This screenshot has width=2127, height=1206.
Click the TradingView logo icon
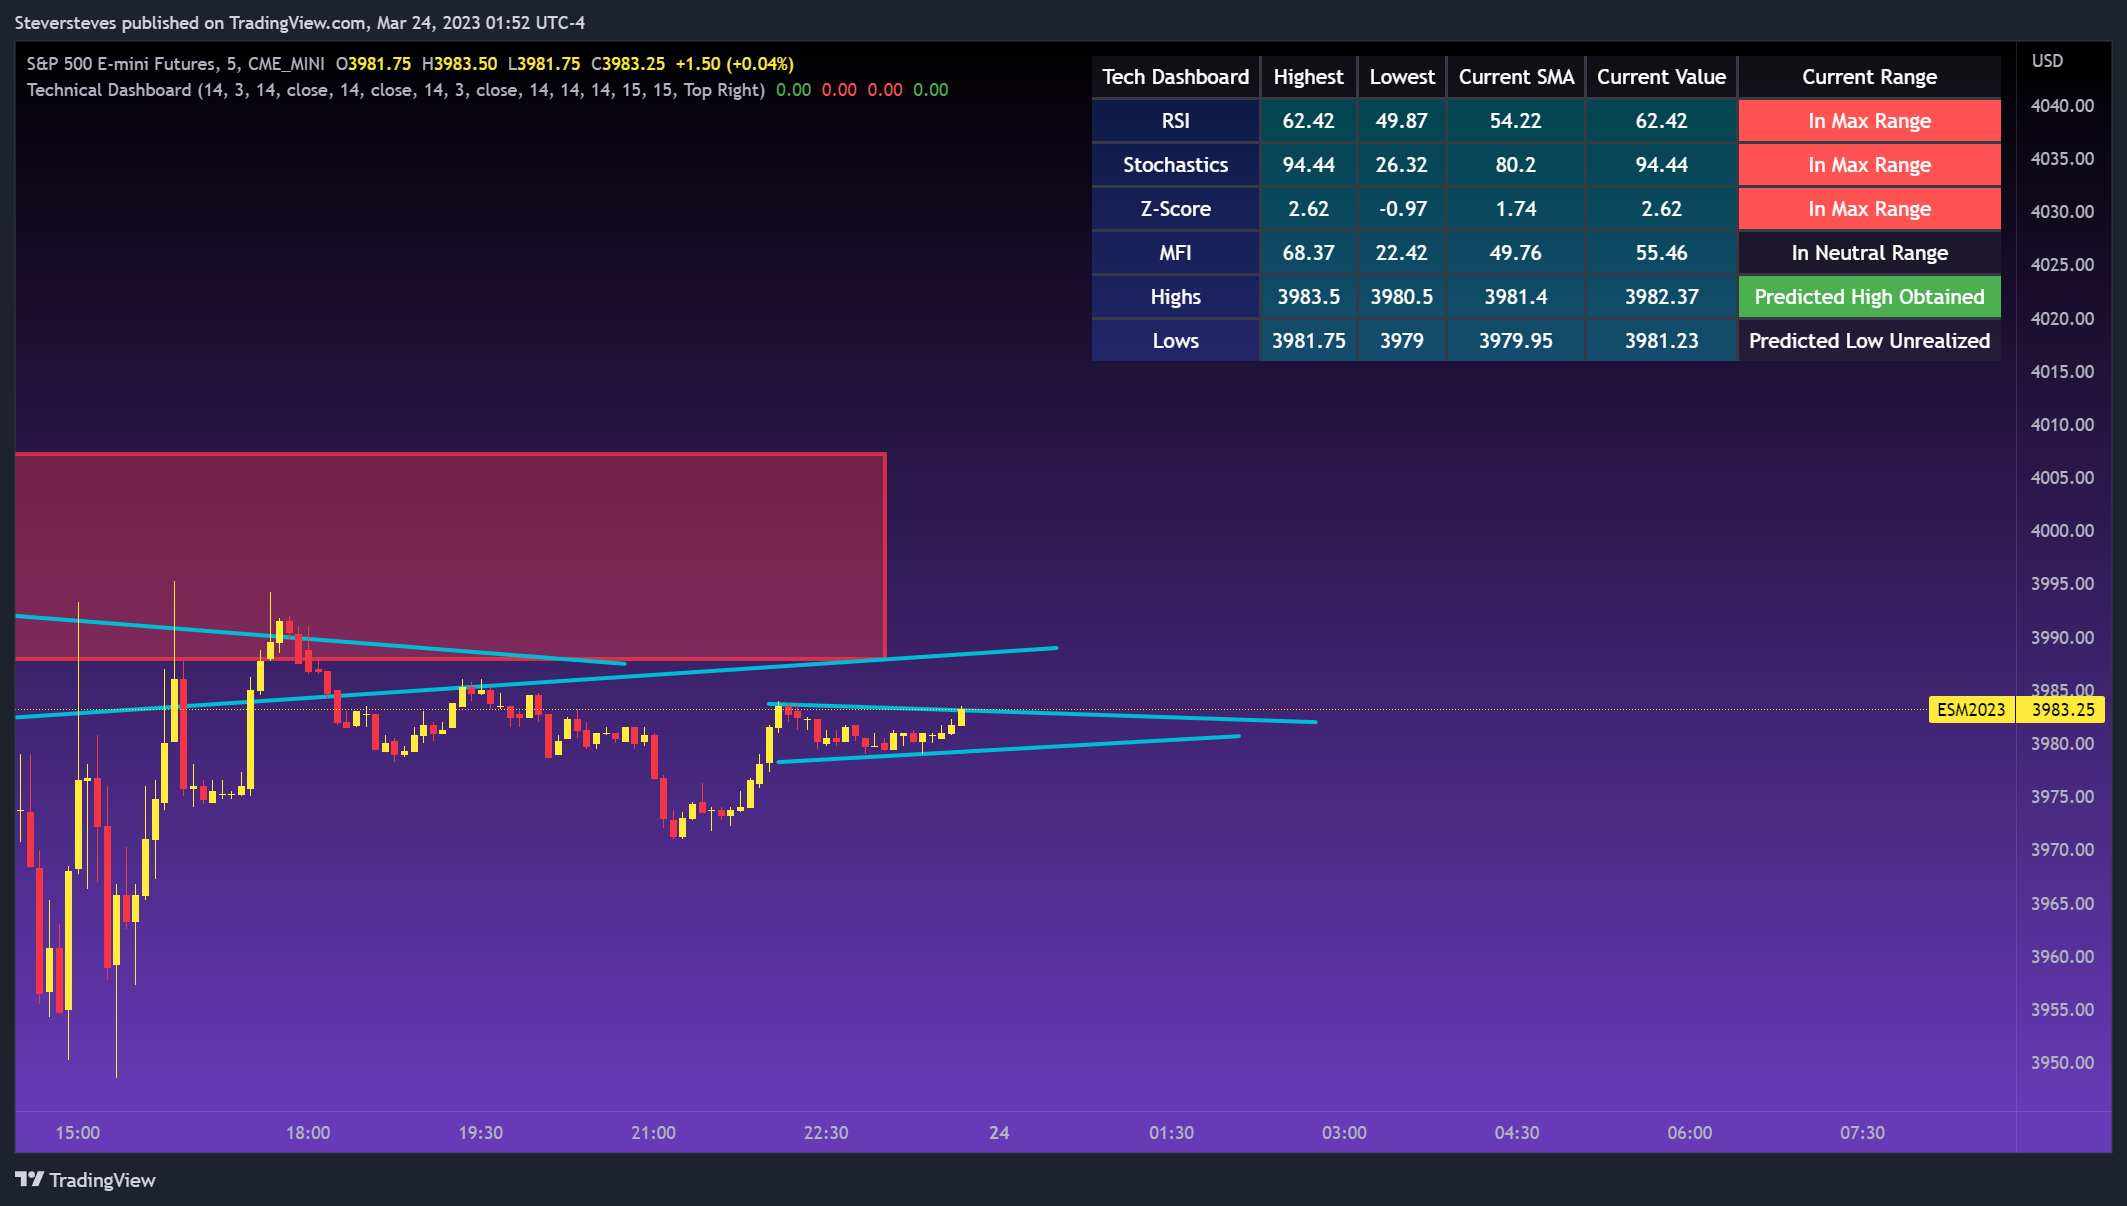point(30,1179)
